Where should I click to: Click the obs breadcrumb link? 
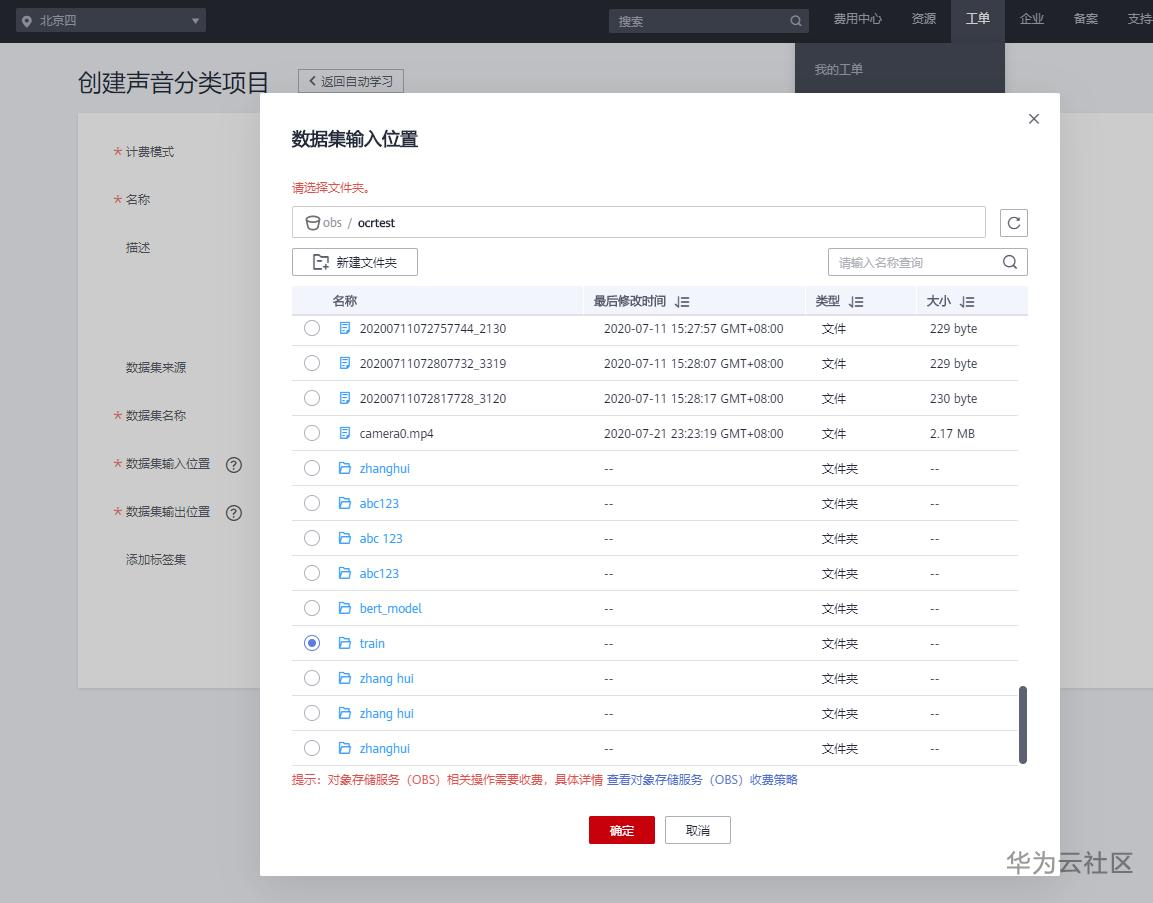click(332, 223)
